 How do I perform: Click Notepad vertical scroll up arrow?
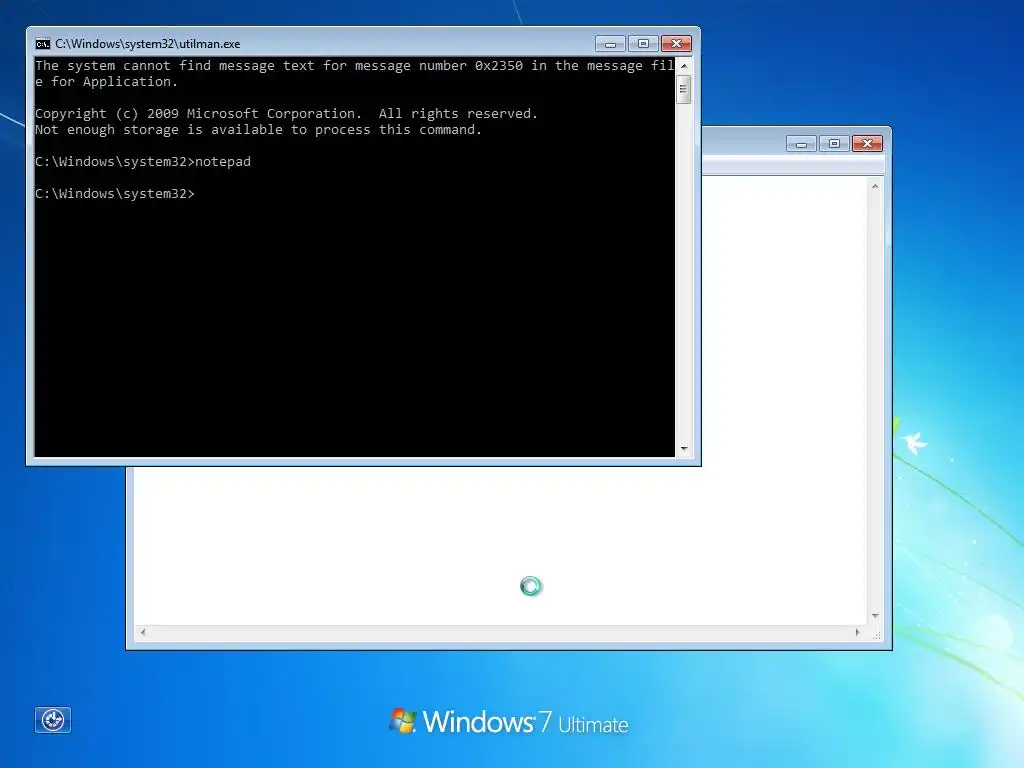coord(875,186)
